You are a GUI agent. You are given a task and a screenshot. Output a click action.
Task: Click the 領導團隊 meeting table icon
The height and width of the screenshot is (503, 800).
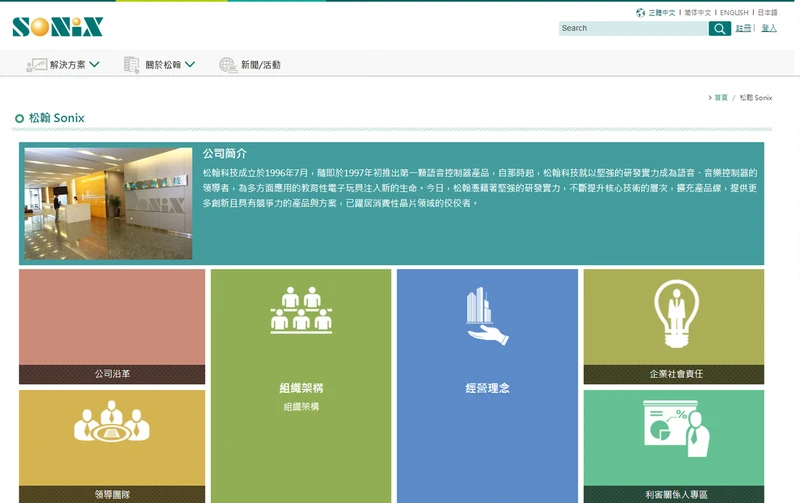click(x=112, y=421)
